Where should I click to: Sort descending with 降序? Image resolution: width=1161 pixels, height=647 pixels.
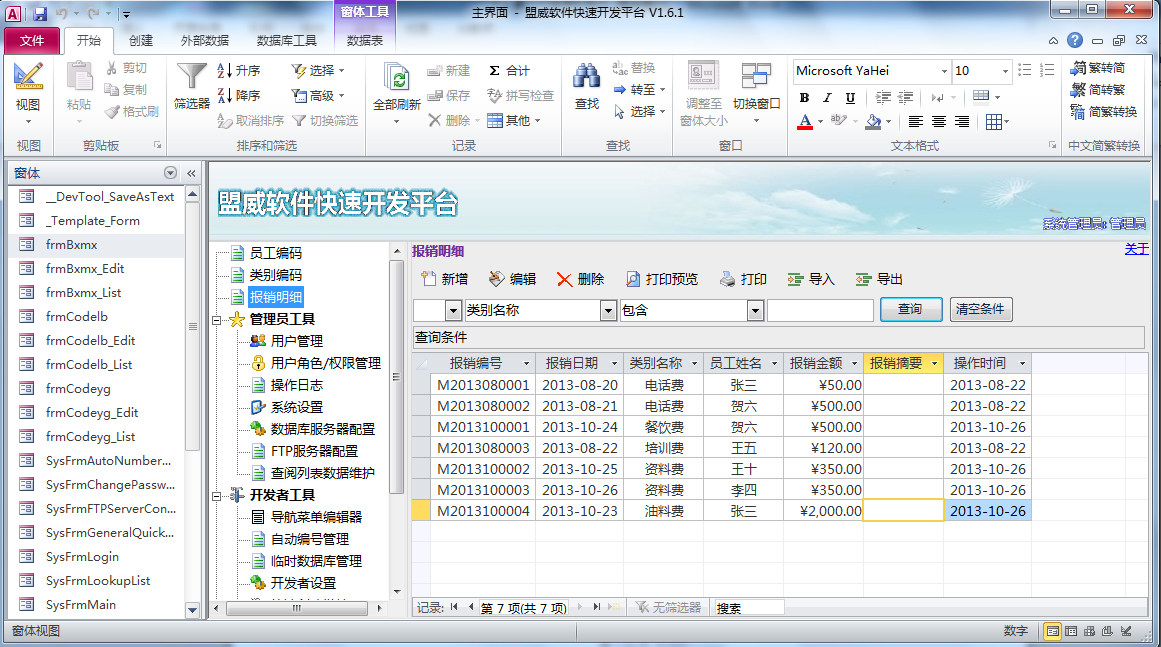pyautogui.click(x=238, y=95)
